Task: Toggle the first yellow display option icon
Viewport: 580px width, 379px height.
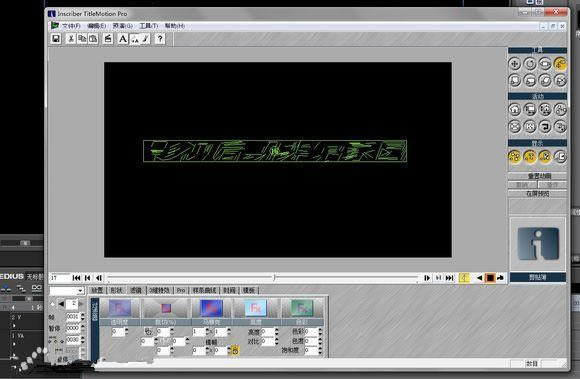Action: pos(515,157)
